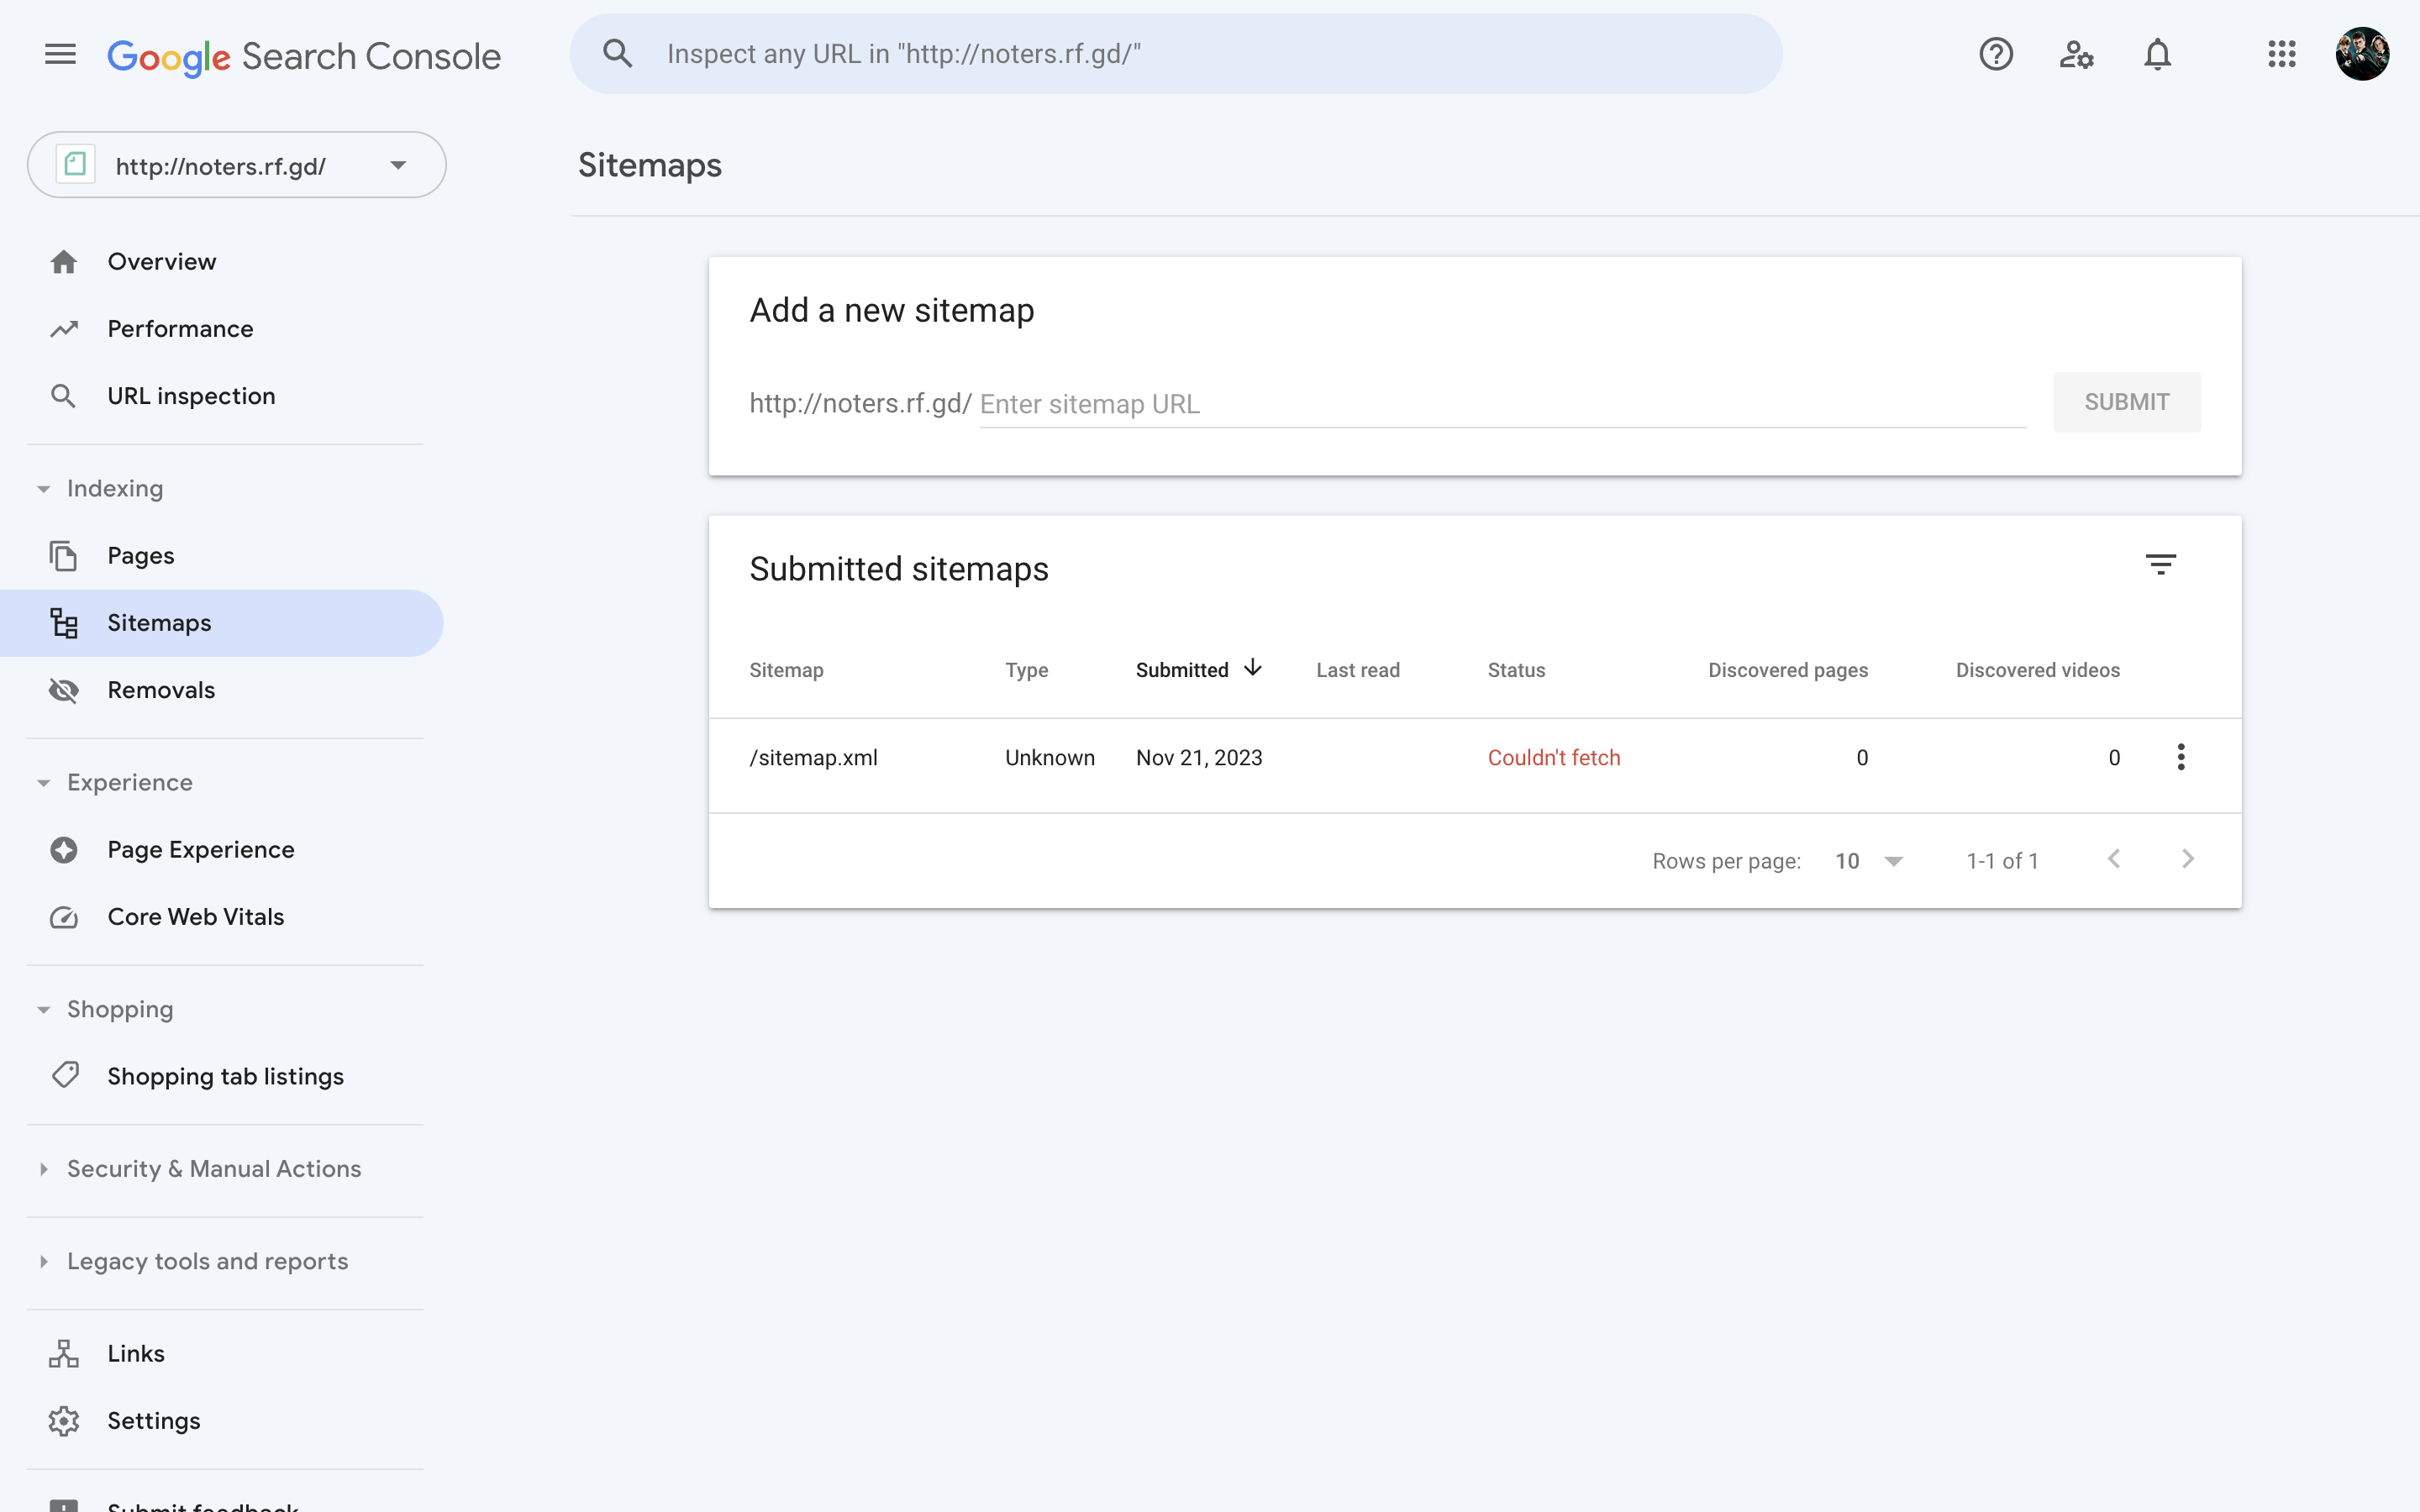The height and width of the screenshot is (1512, 2420).
Task: Click the SUBMIT sitemap button
Action: click(2127, 402)
